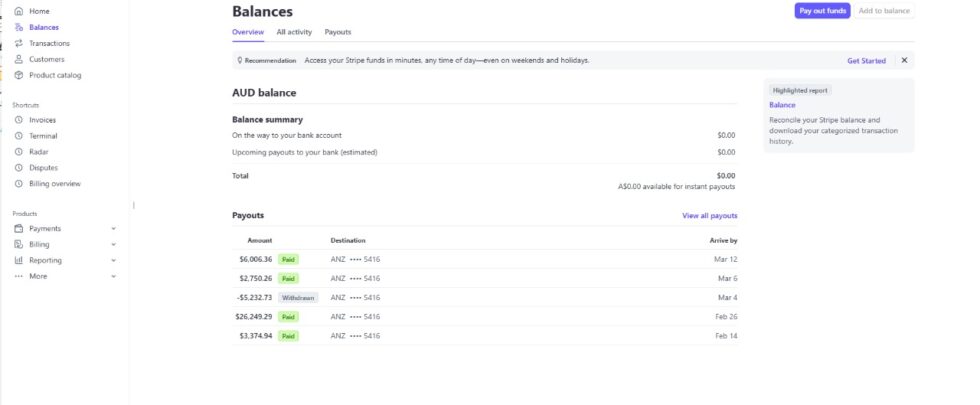
Task: Open the Payouts tab
Action: click(338, 33)
